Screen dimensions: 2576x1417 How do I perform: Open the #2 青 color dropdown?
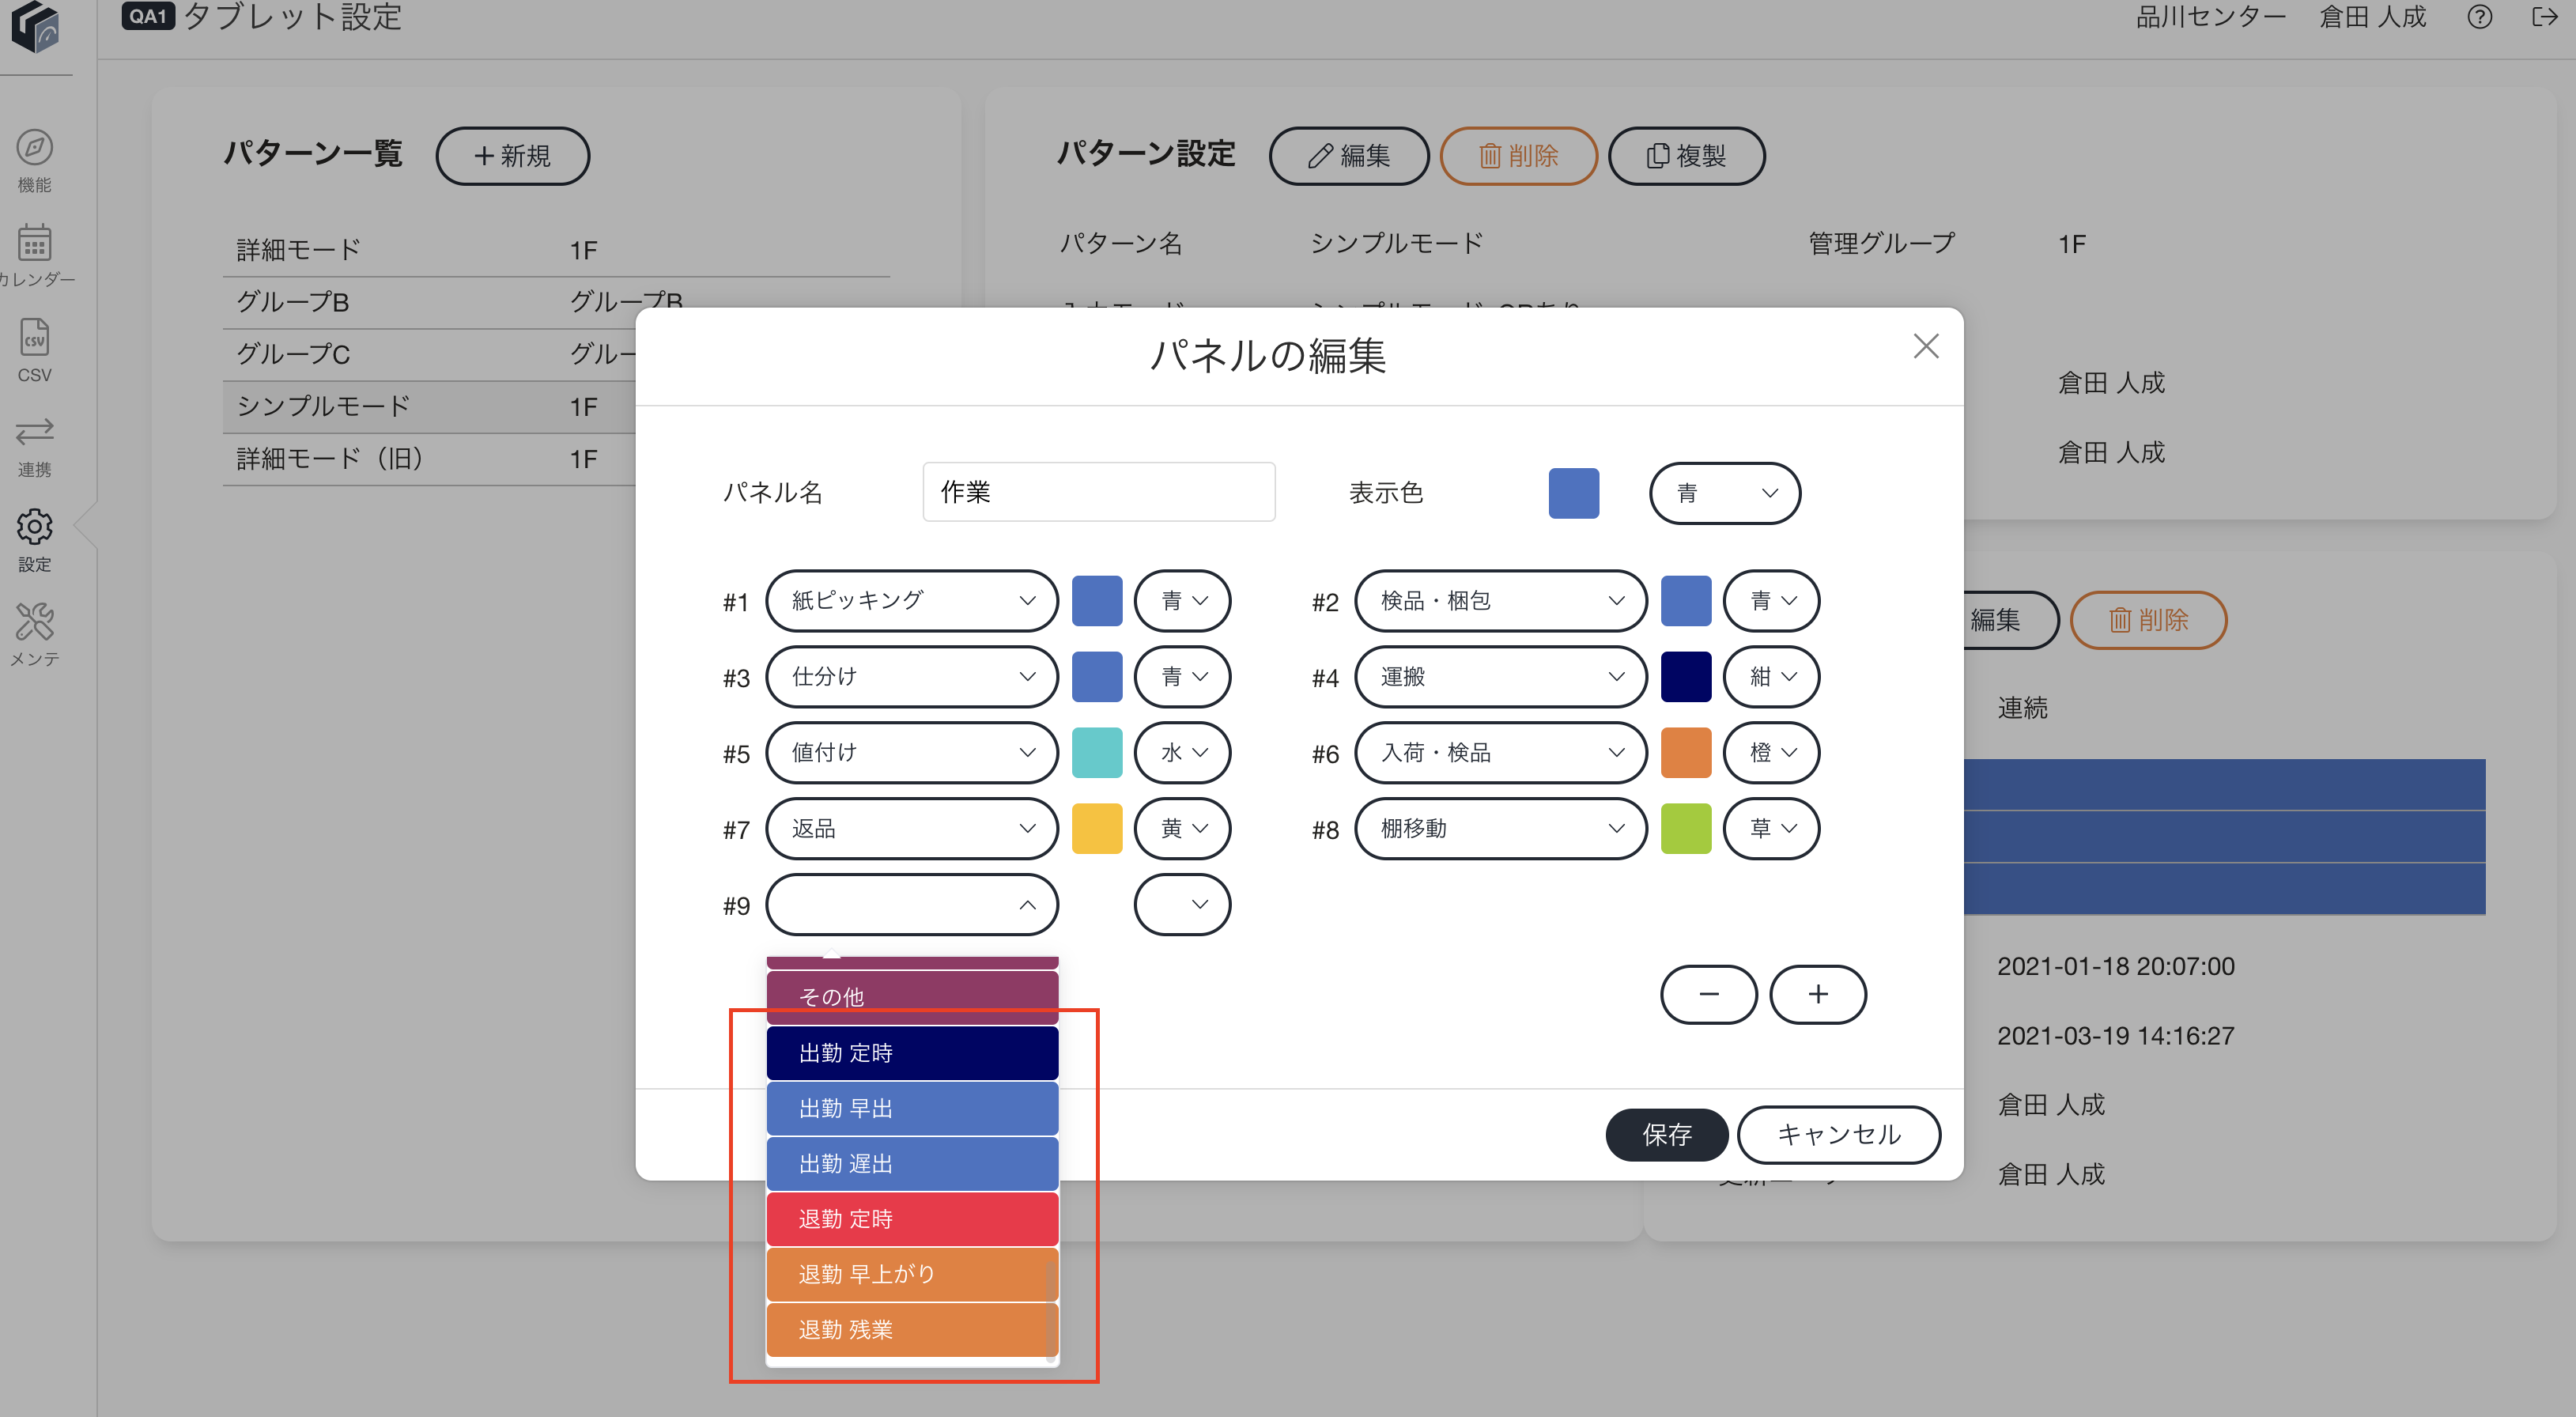coord(1771,600)
